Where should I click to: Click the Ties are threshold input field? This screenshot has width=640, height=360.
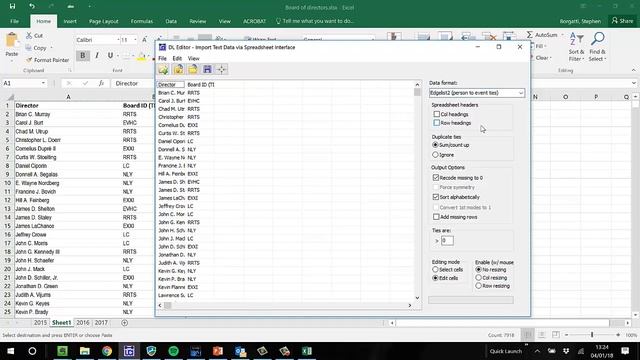coord(447,240)
